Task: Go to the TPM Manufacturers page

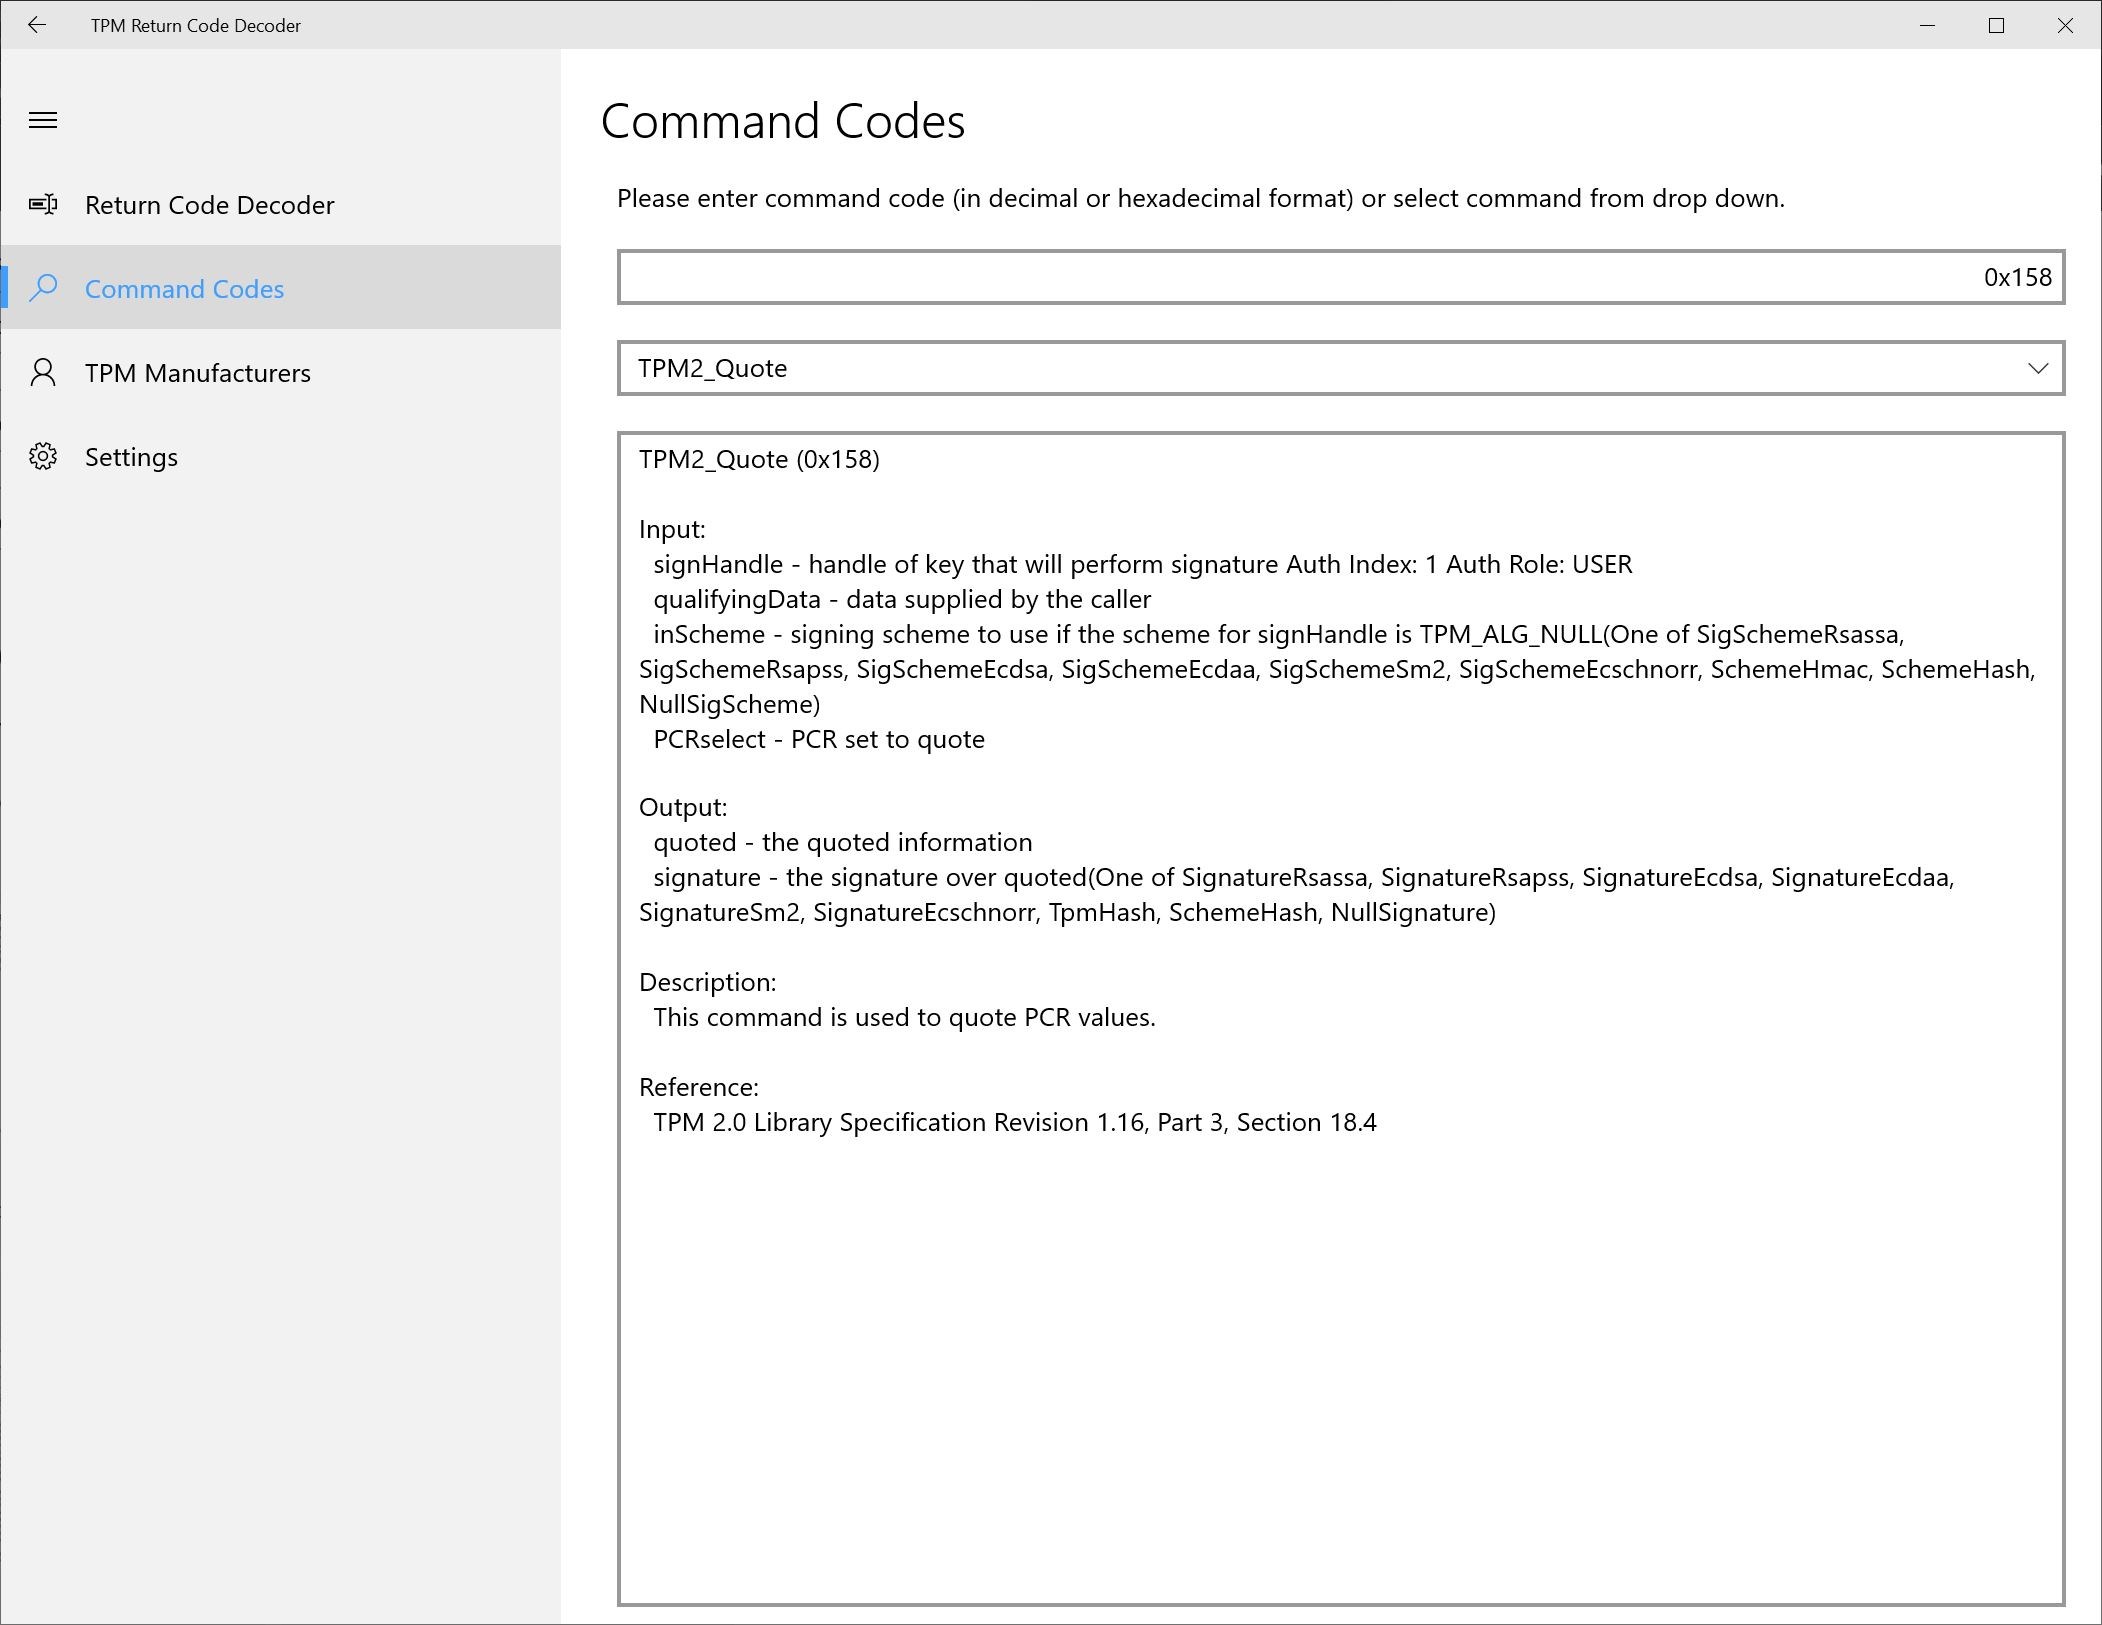Action: (197, 373)
